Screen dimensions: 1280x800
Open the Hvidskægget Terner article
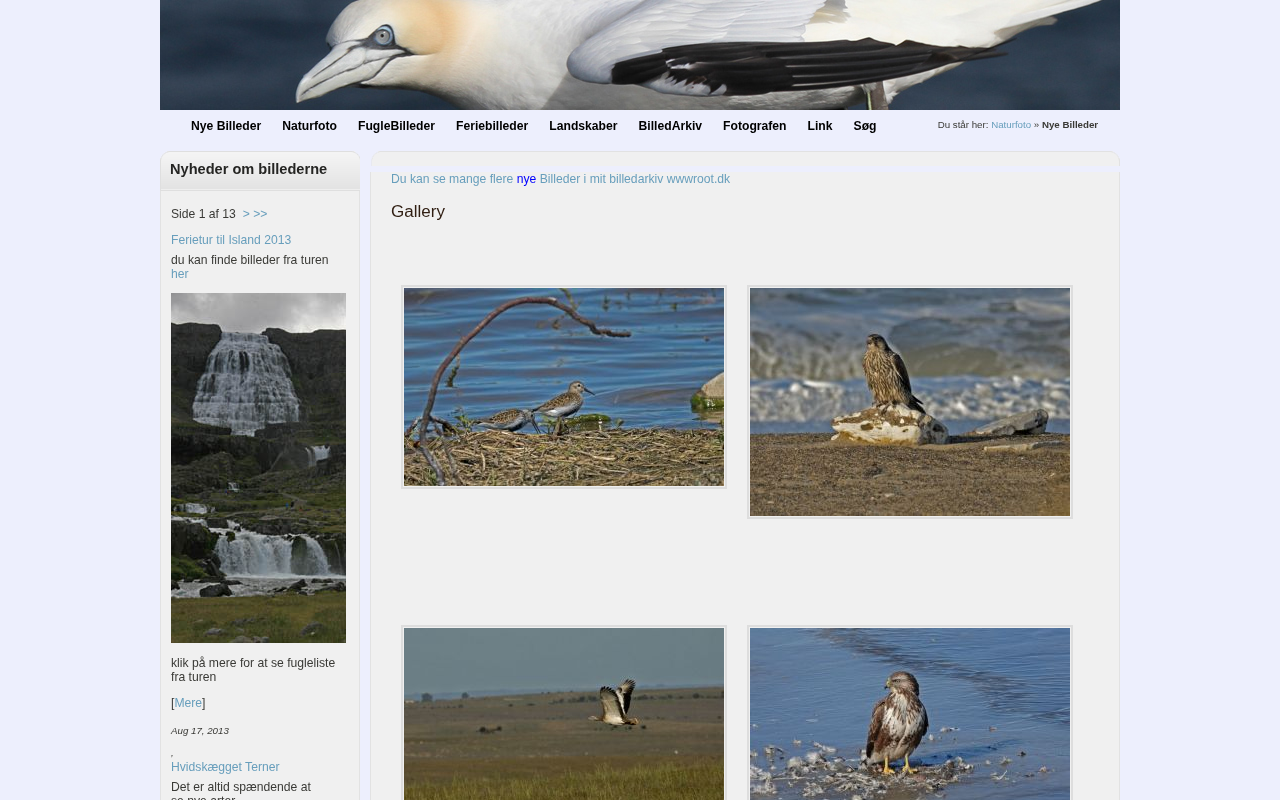coord(225,767)
